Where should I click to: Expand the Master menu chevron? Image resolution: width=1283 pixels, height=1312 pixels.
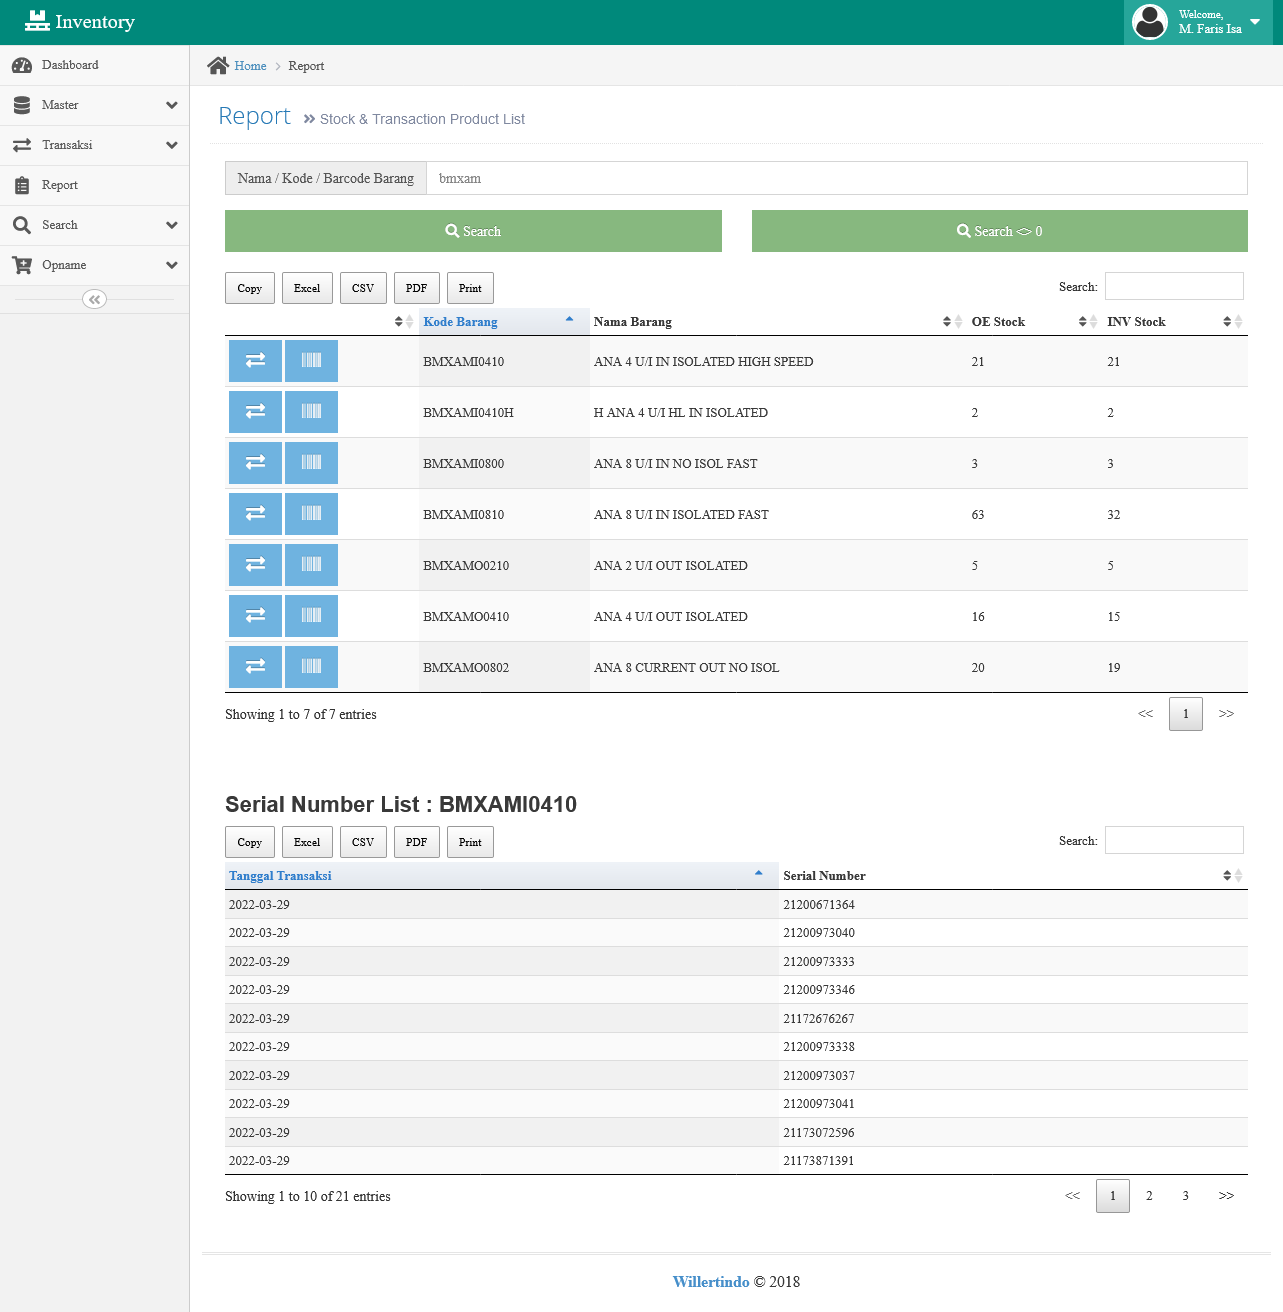(172, 105)
